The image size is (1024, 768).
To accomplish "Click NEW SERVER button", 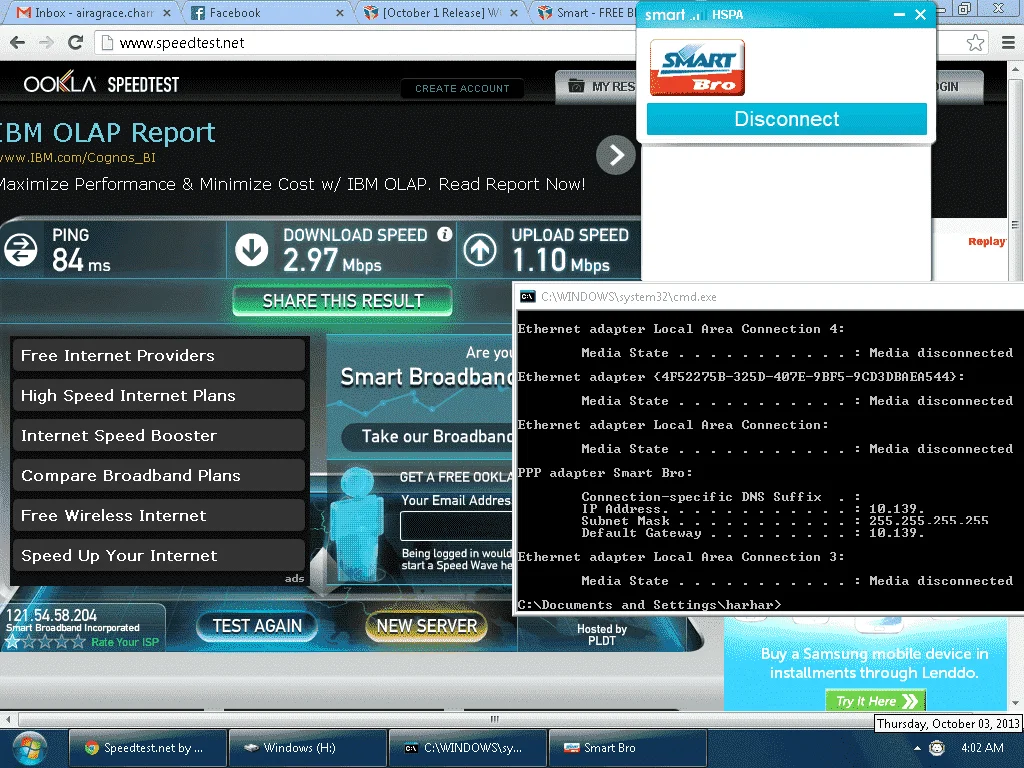I will [x=426, y=626].
